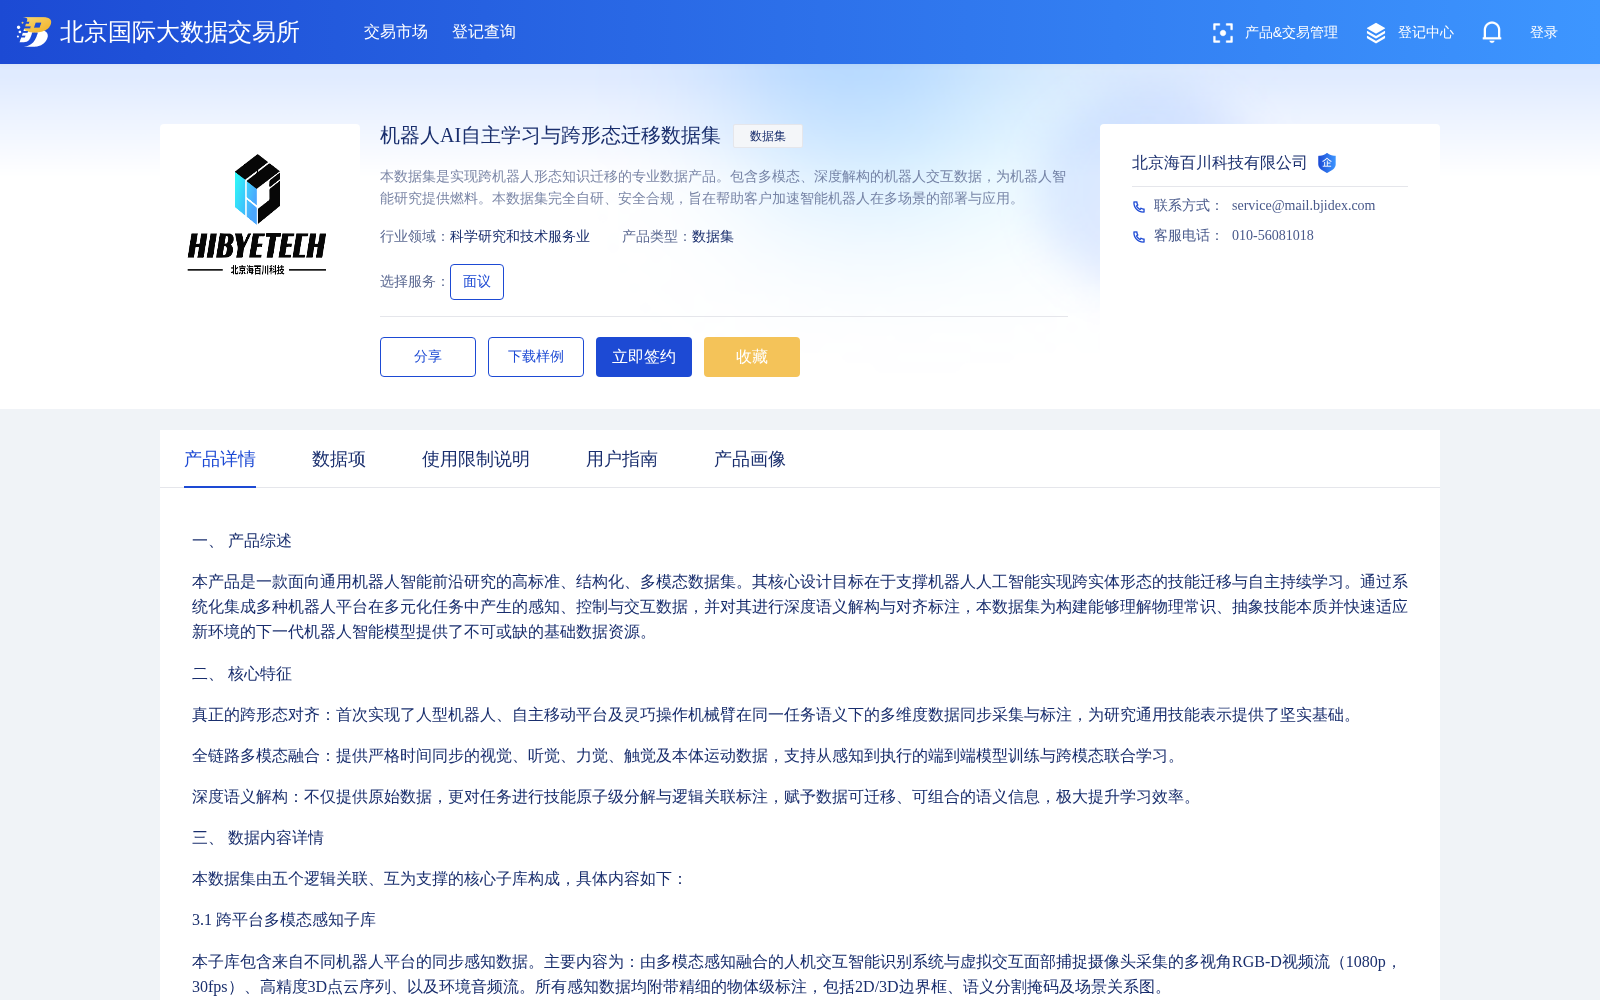The image size is (1600, 1000).
Task: Switch to the 使用限制说明 tab
Action: pos(476,459)
